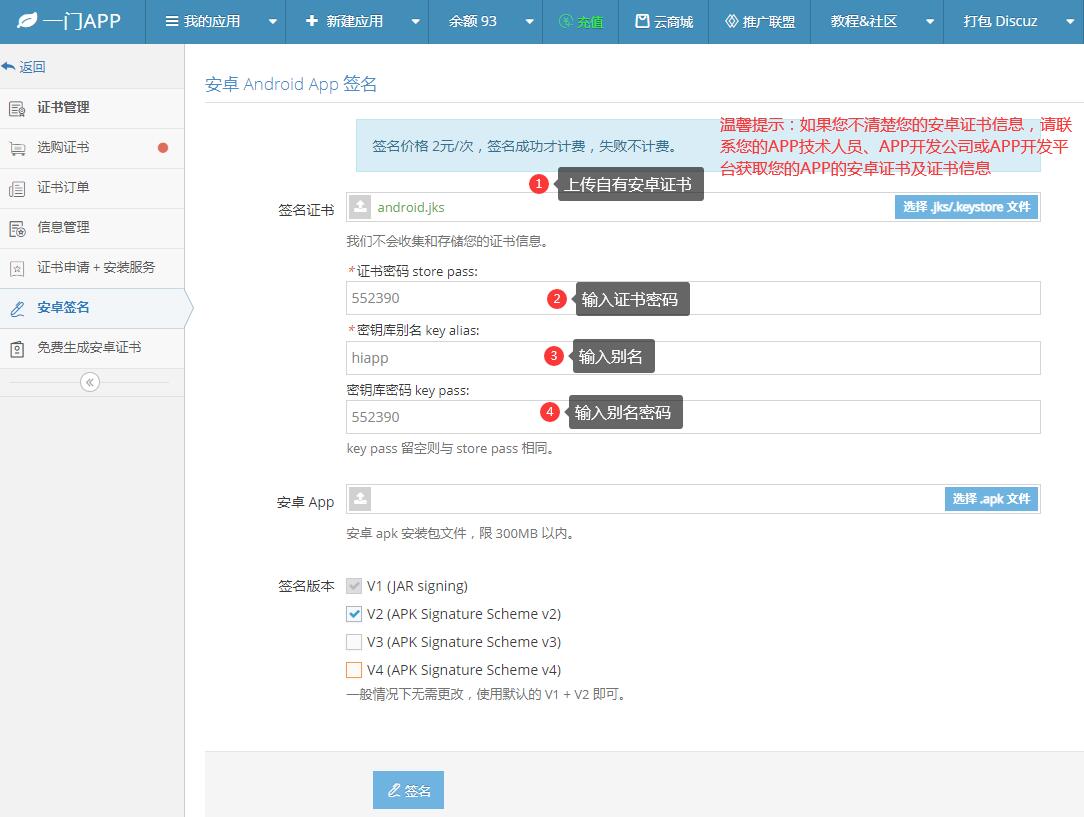Viewport: 1084px width, 817px height.
Task: Click '一般情况下无需更改' hint text
Action: [x=487, y=694]
